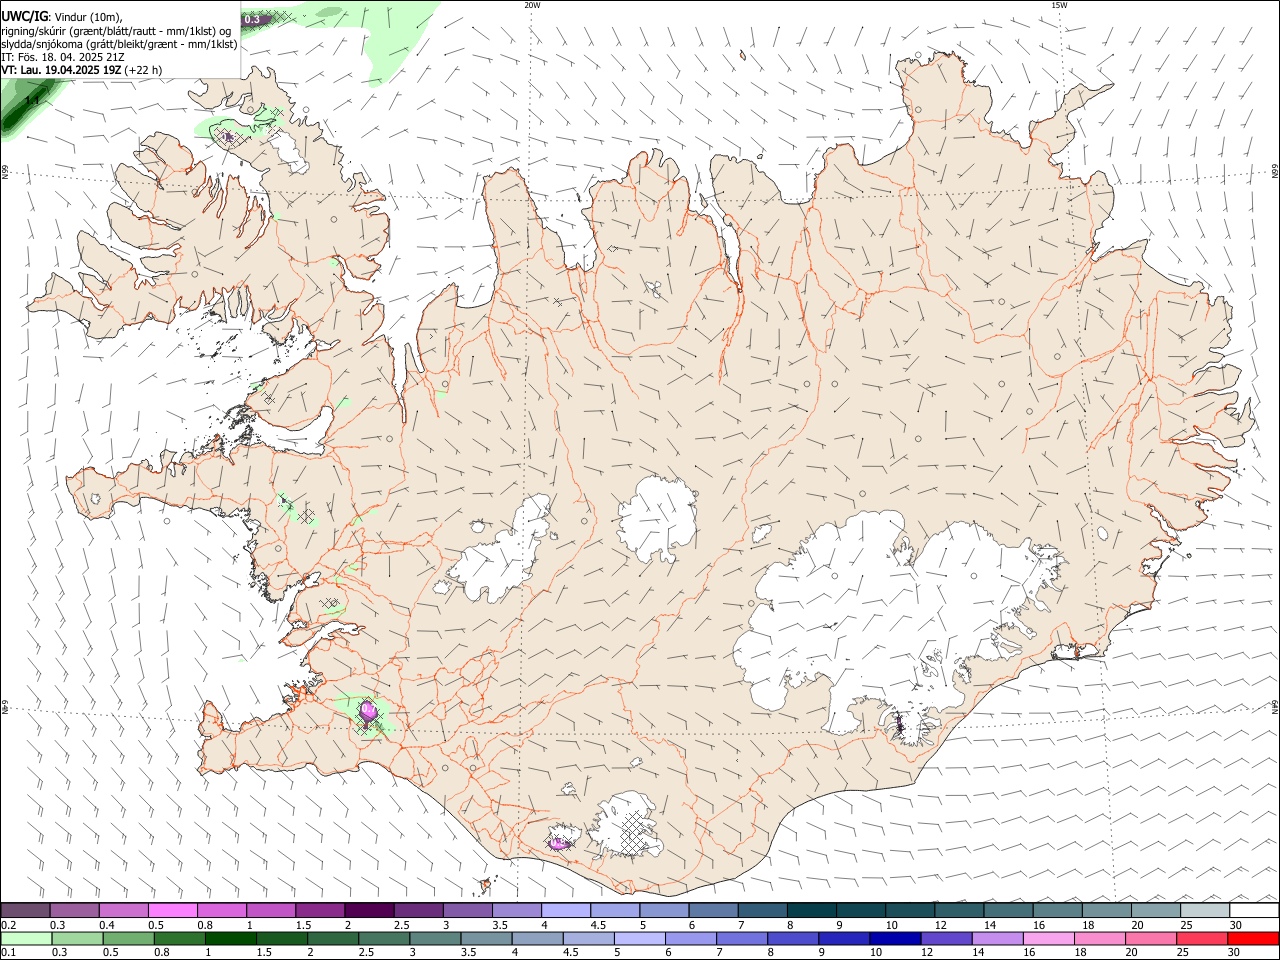Pick the pale grey upper swatch at 25
The image size is (1280, 960).
1203,910
